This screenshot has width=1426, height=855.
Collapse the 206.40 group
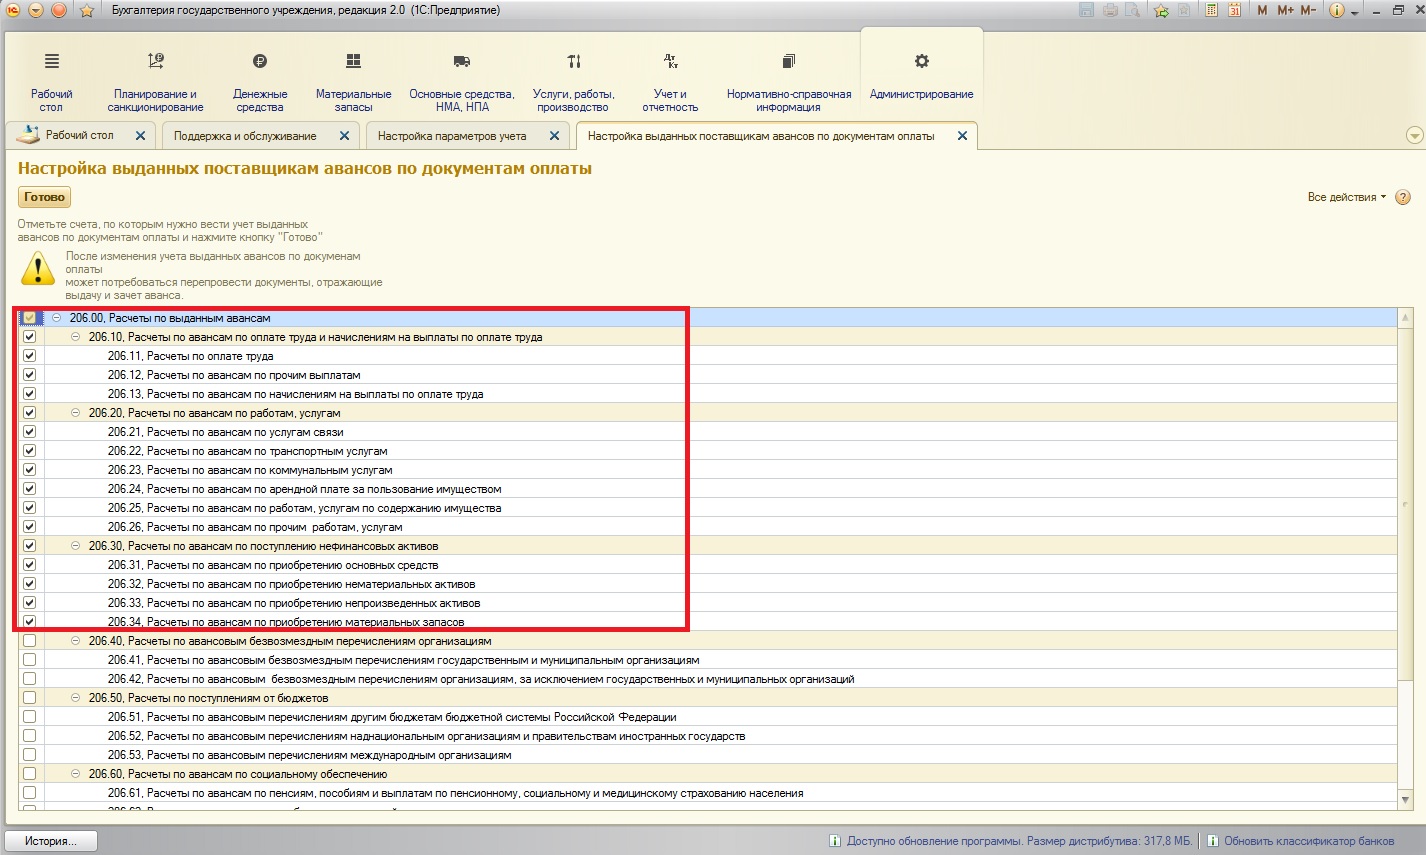click(x=76, y=641)
